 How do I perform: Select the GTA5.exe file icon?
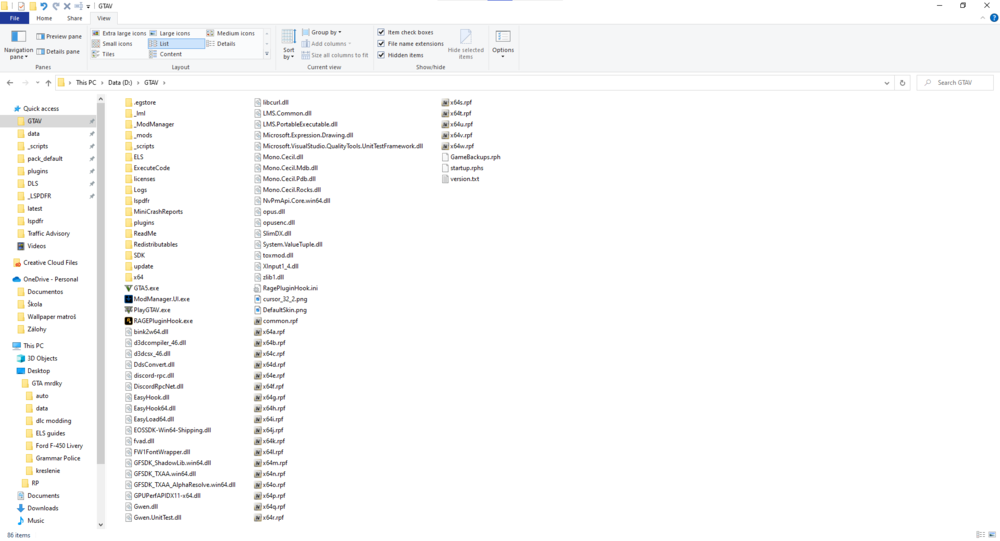pyautogui.click(x=129, y=288)
